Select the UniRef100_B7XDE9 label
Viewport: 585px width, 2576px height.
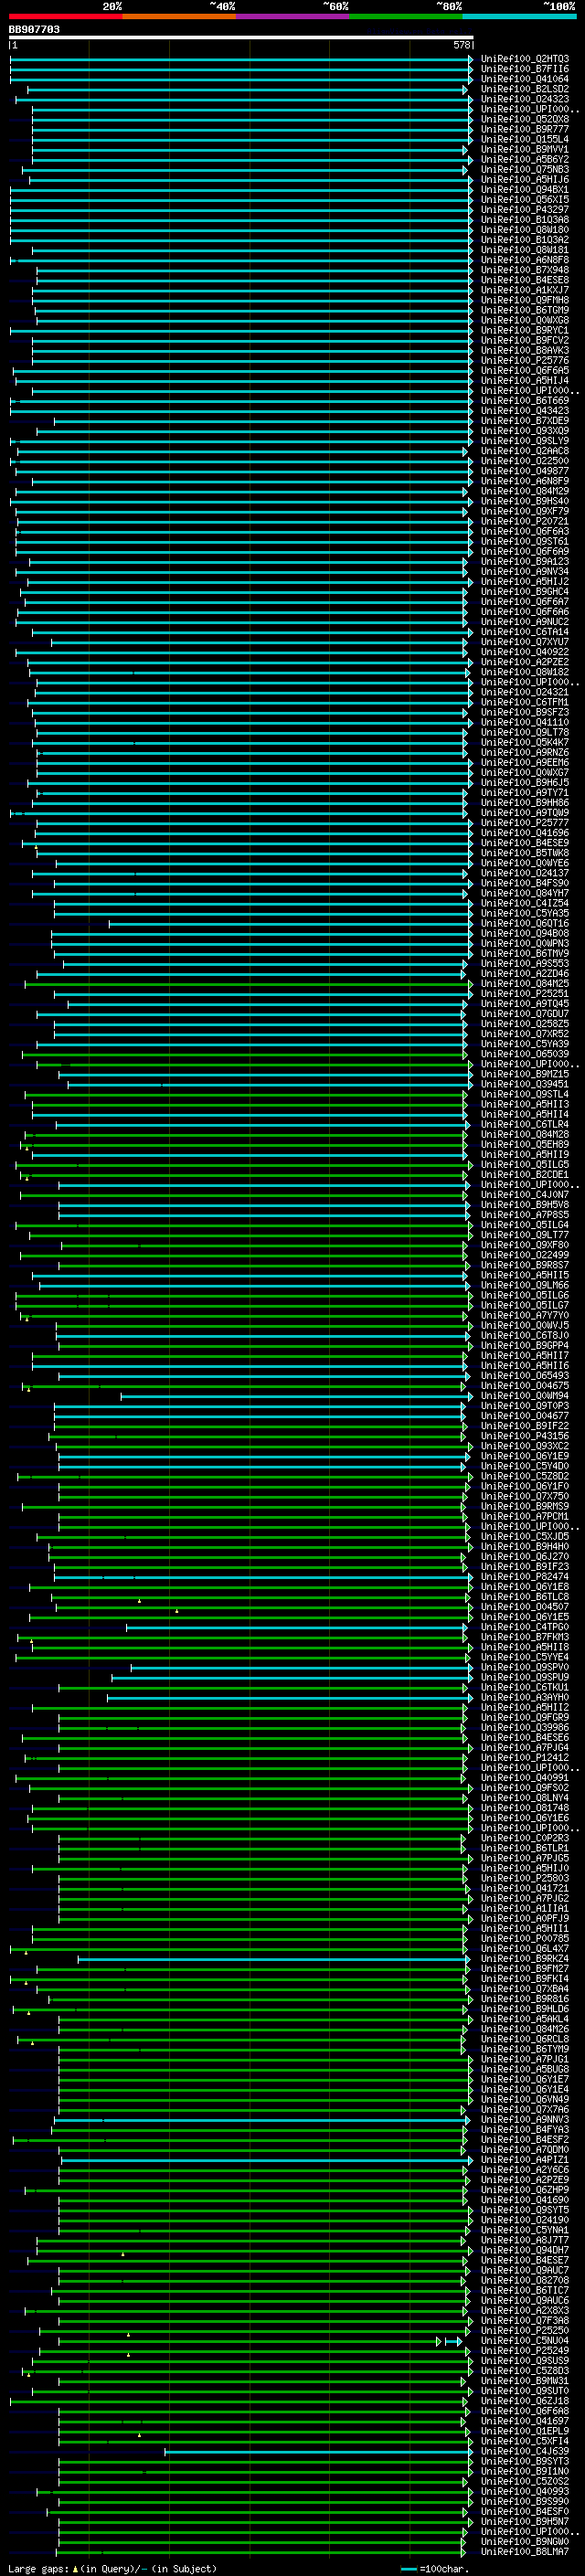click(525, 421)
